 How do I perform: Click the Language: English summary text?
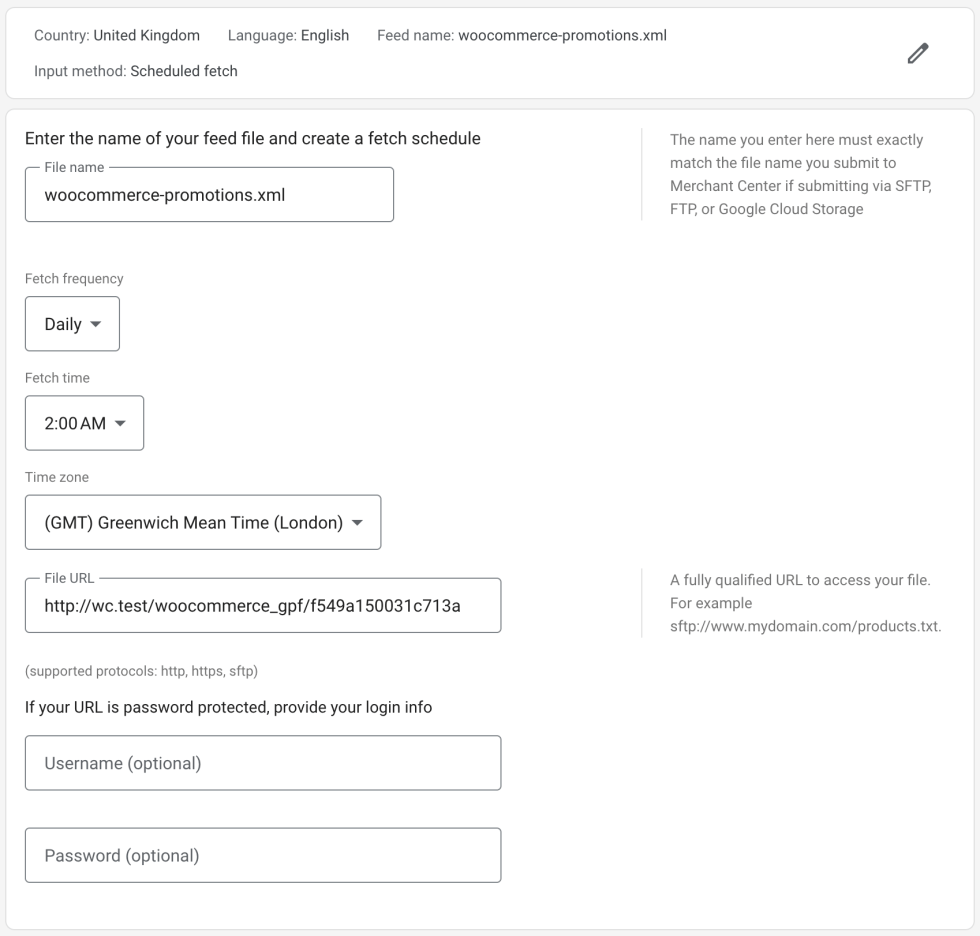pos(288,35)
